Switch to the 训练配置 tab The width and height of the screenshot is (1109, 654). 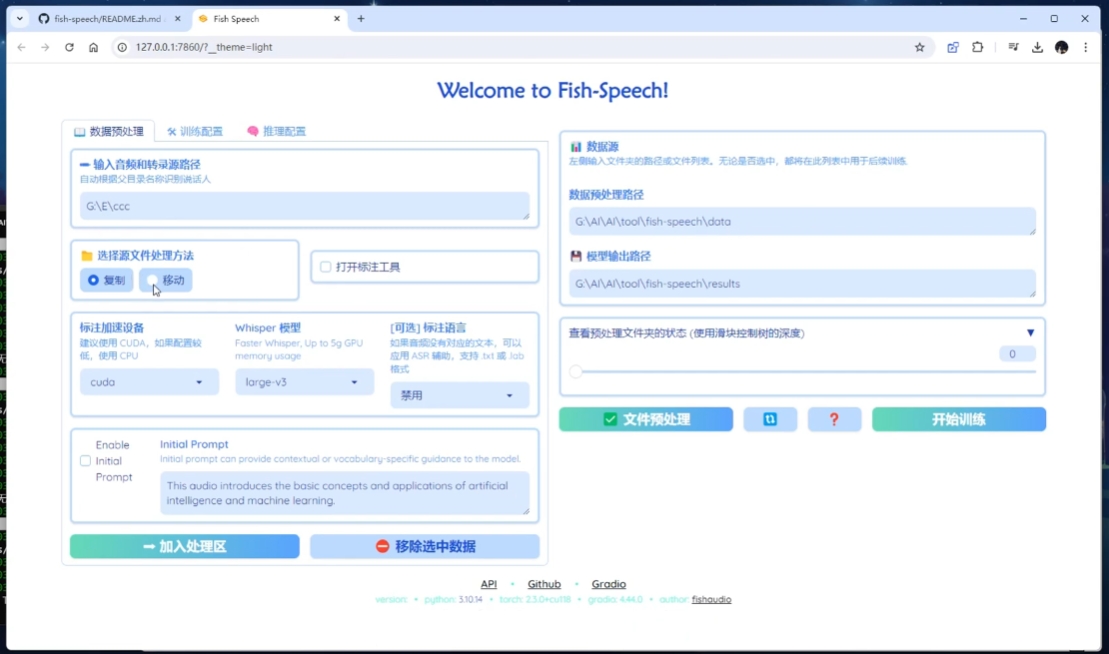tap(195, 131)
